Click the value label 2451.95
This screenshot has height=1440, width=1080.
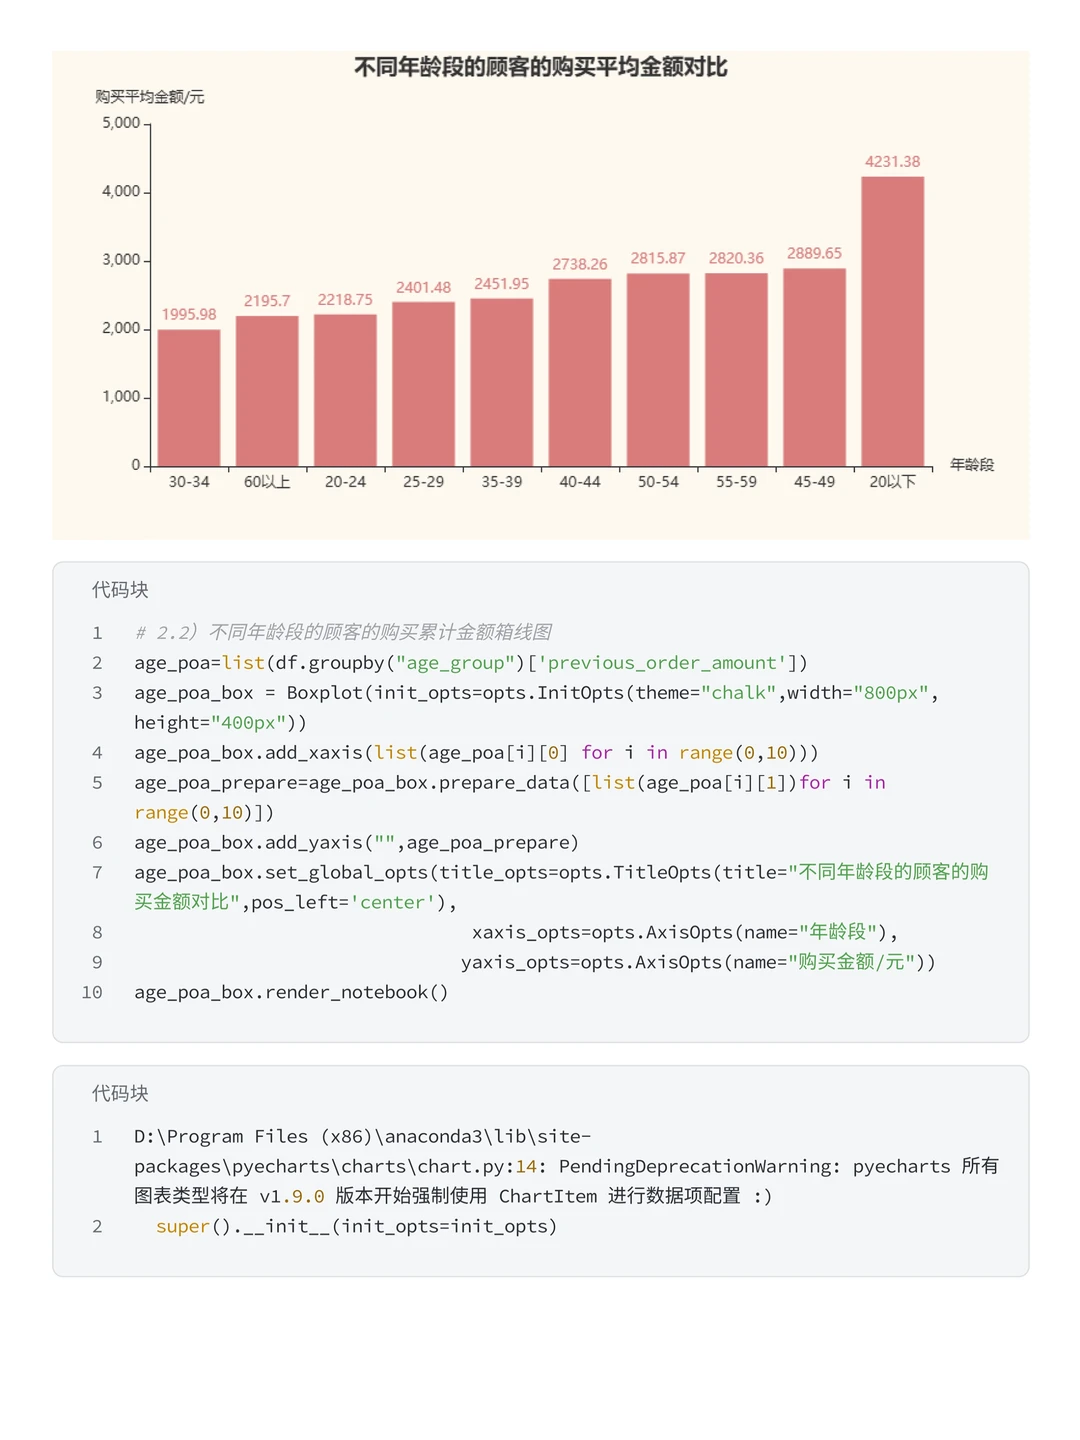[x=502, y=284]
